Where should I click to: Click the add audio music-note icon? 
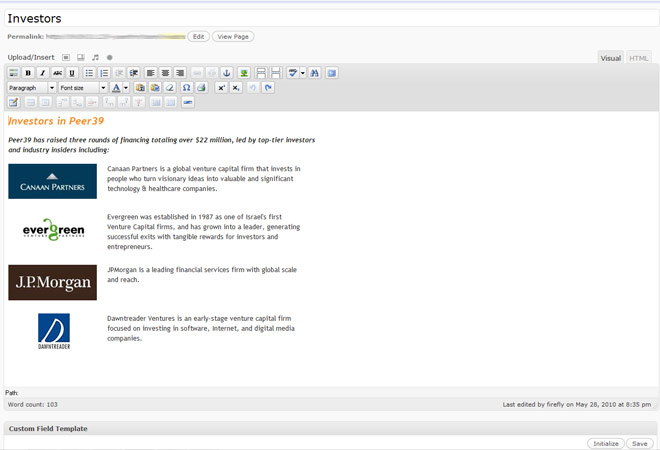pos(96,57)
